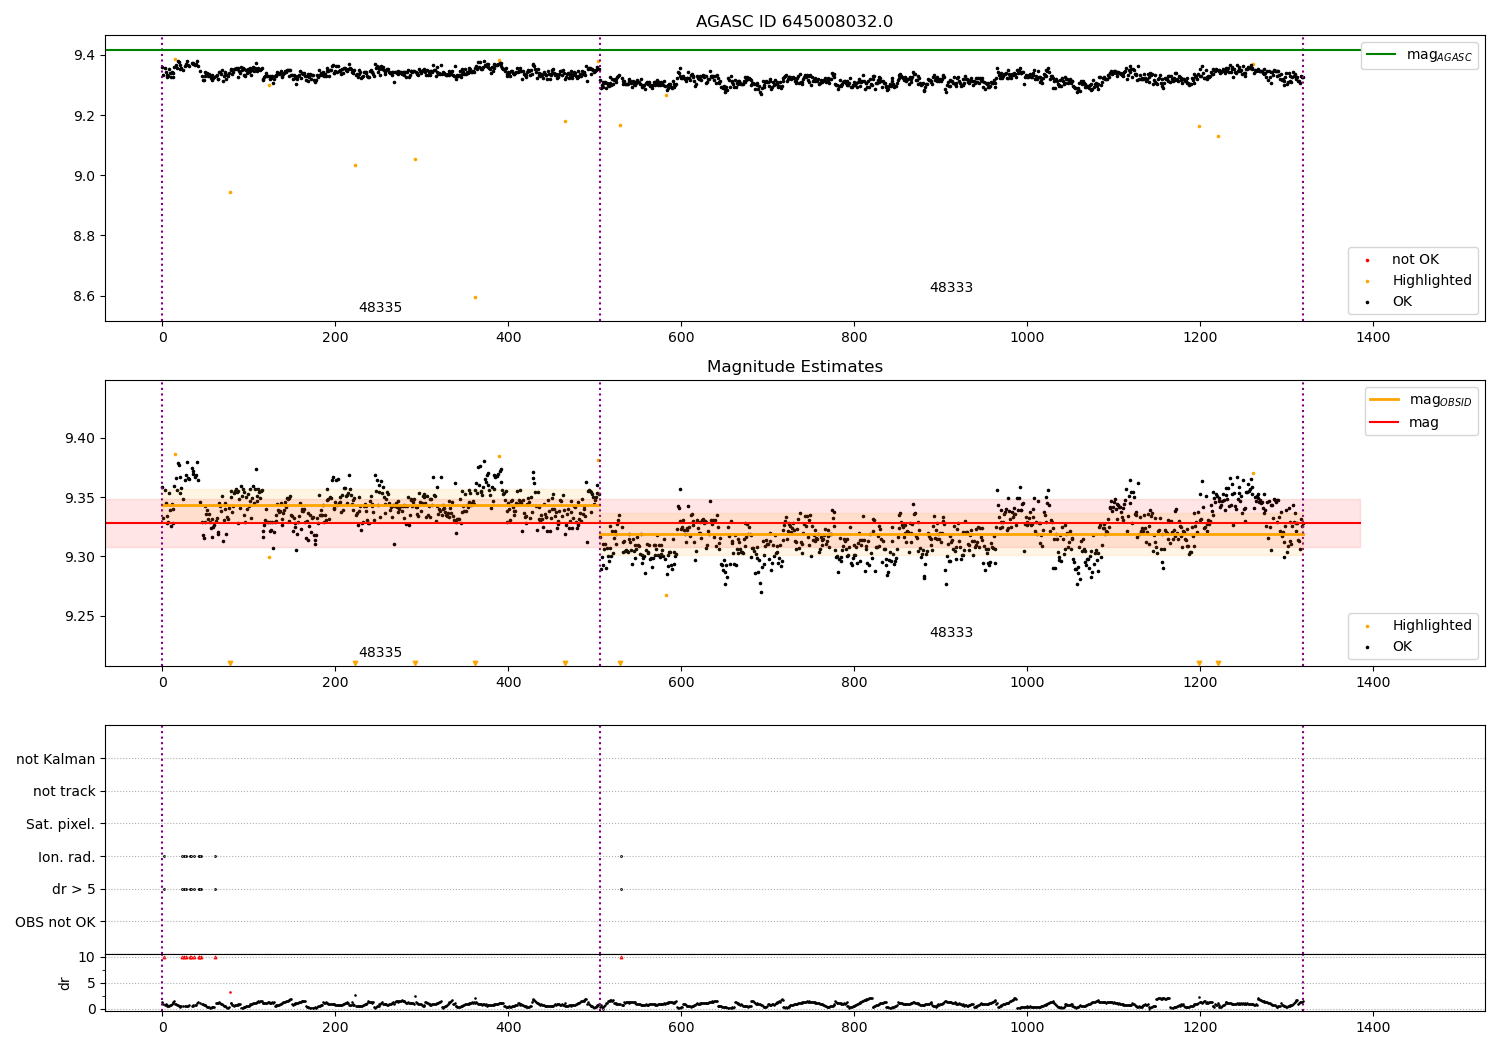
Task: Click the '8.6' y-tick in top plot
Action: [x=83, y=297]
